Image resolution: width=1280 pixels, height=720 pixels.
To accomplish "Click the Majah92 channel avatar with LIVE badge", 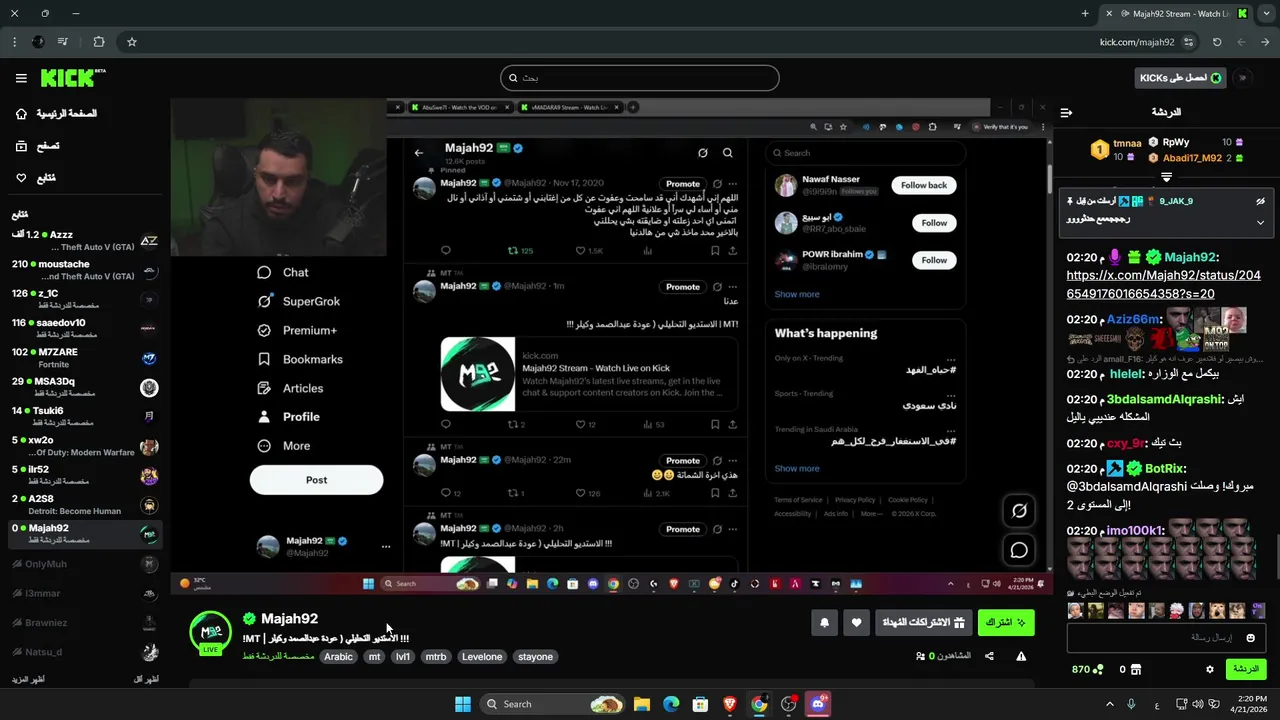I will pos(211,632).
